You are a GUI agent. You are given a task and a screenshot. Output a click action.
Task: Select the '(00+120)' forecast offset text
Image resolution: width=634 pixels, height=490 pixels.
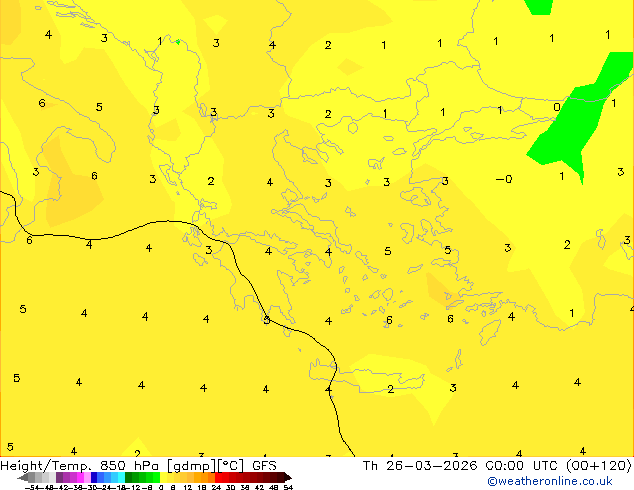point(598,466)
